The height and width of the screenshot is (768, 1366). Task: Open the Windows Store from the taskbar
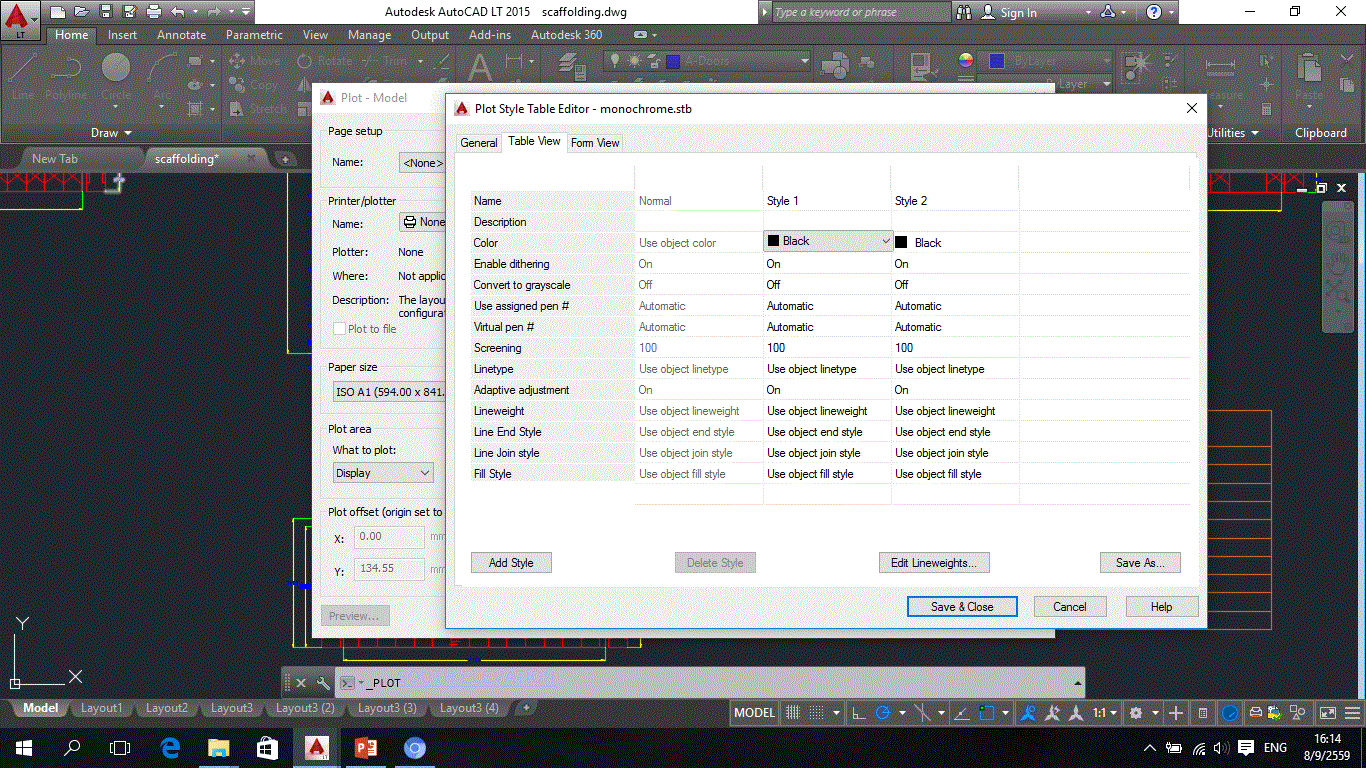click(x=267, y=747)
